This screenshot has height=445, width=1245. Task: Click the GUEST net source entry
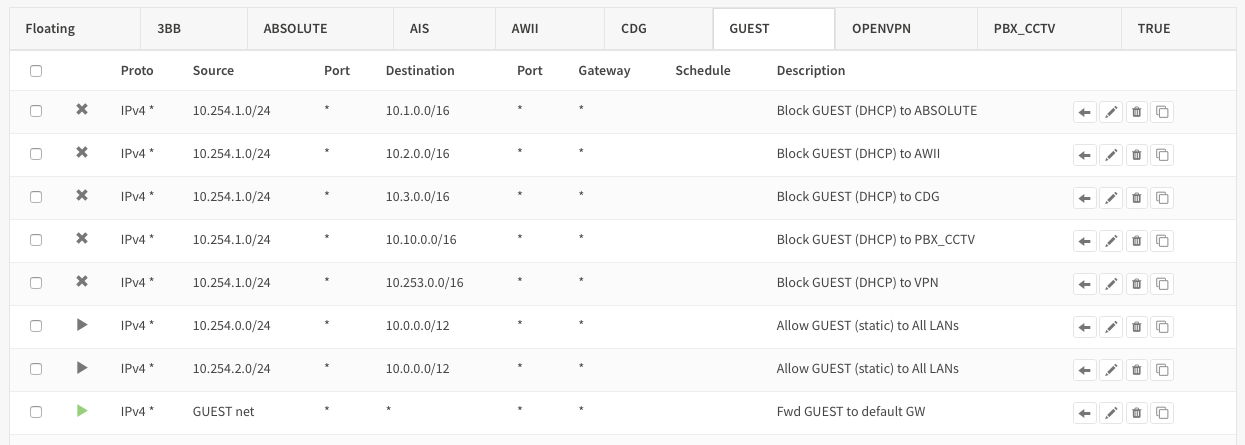click(223, 411)
